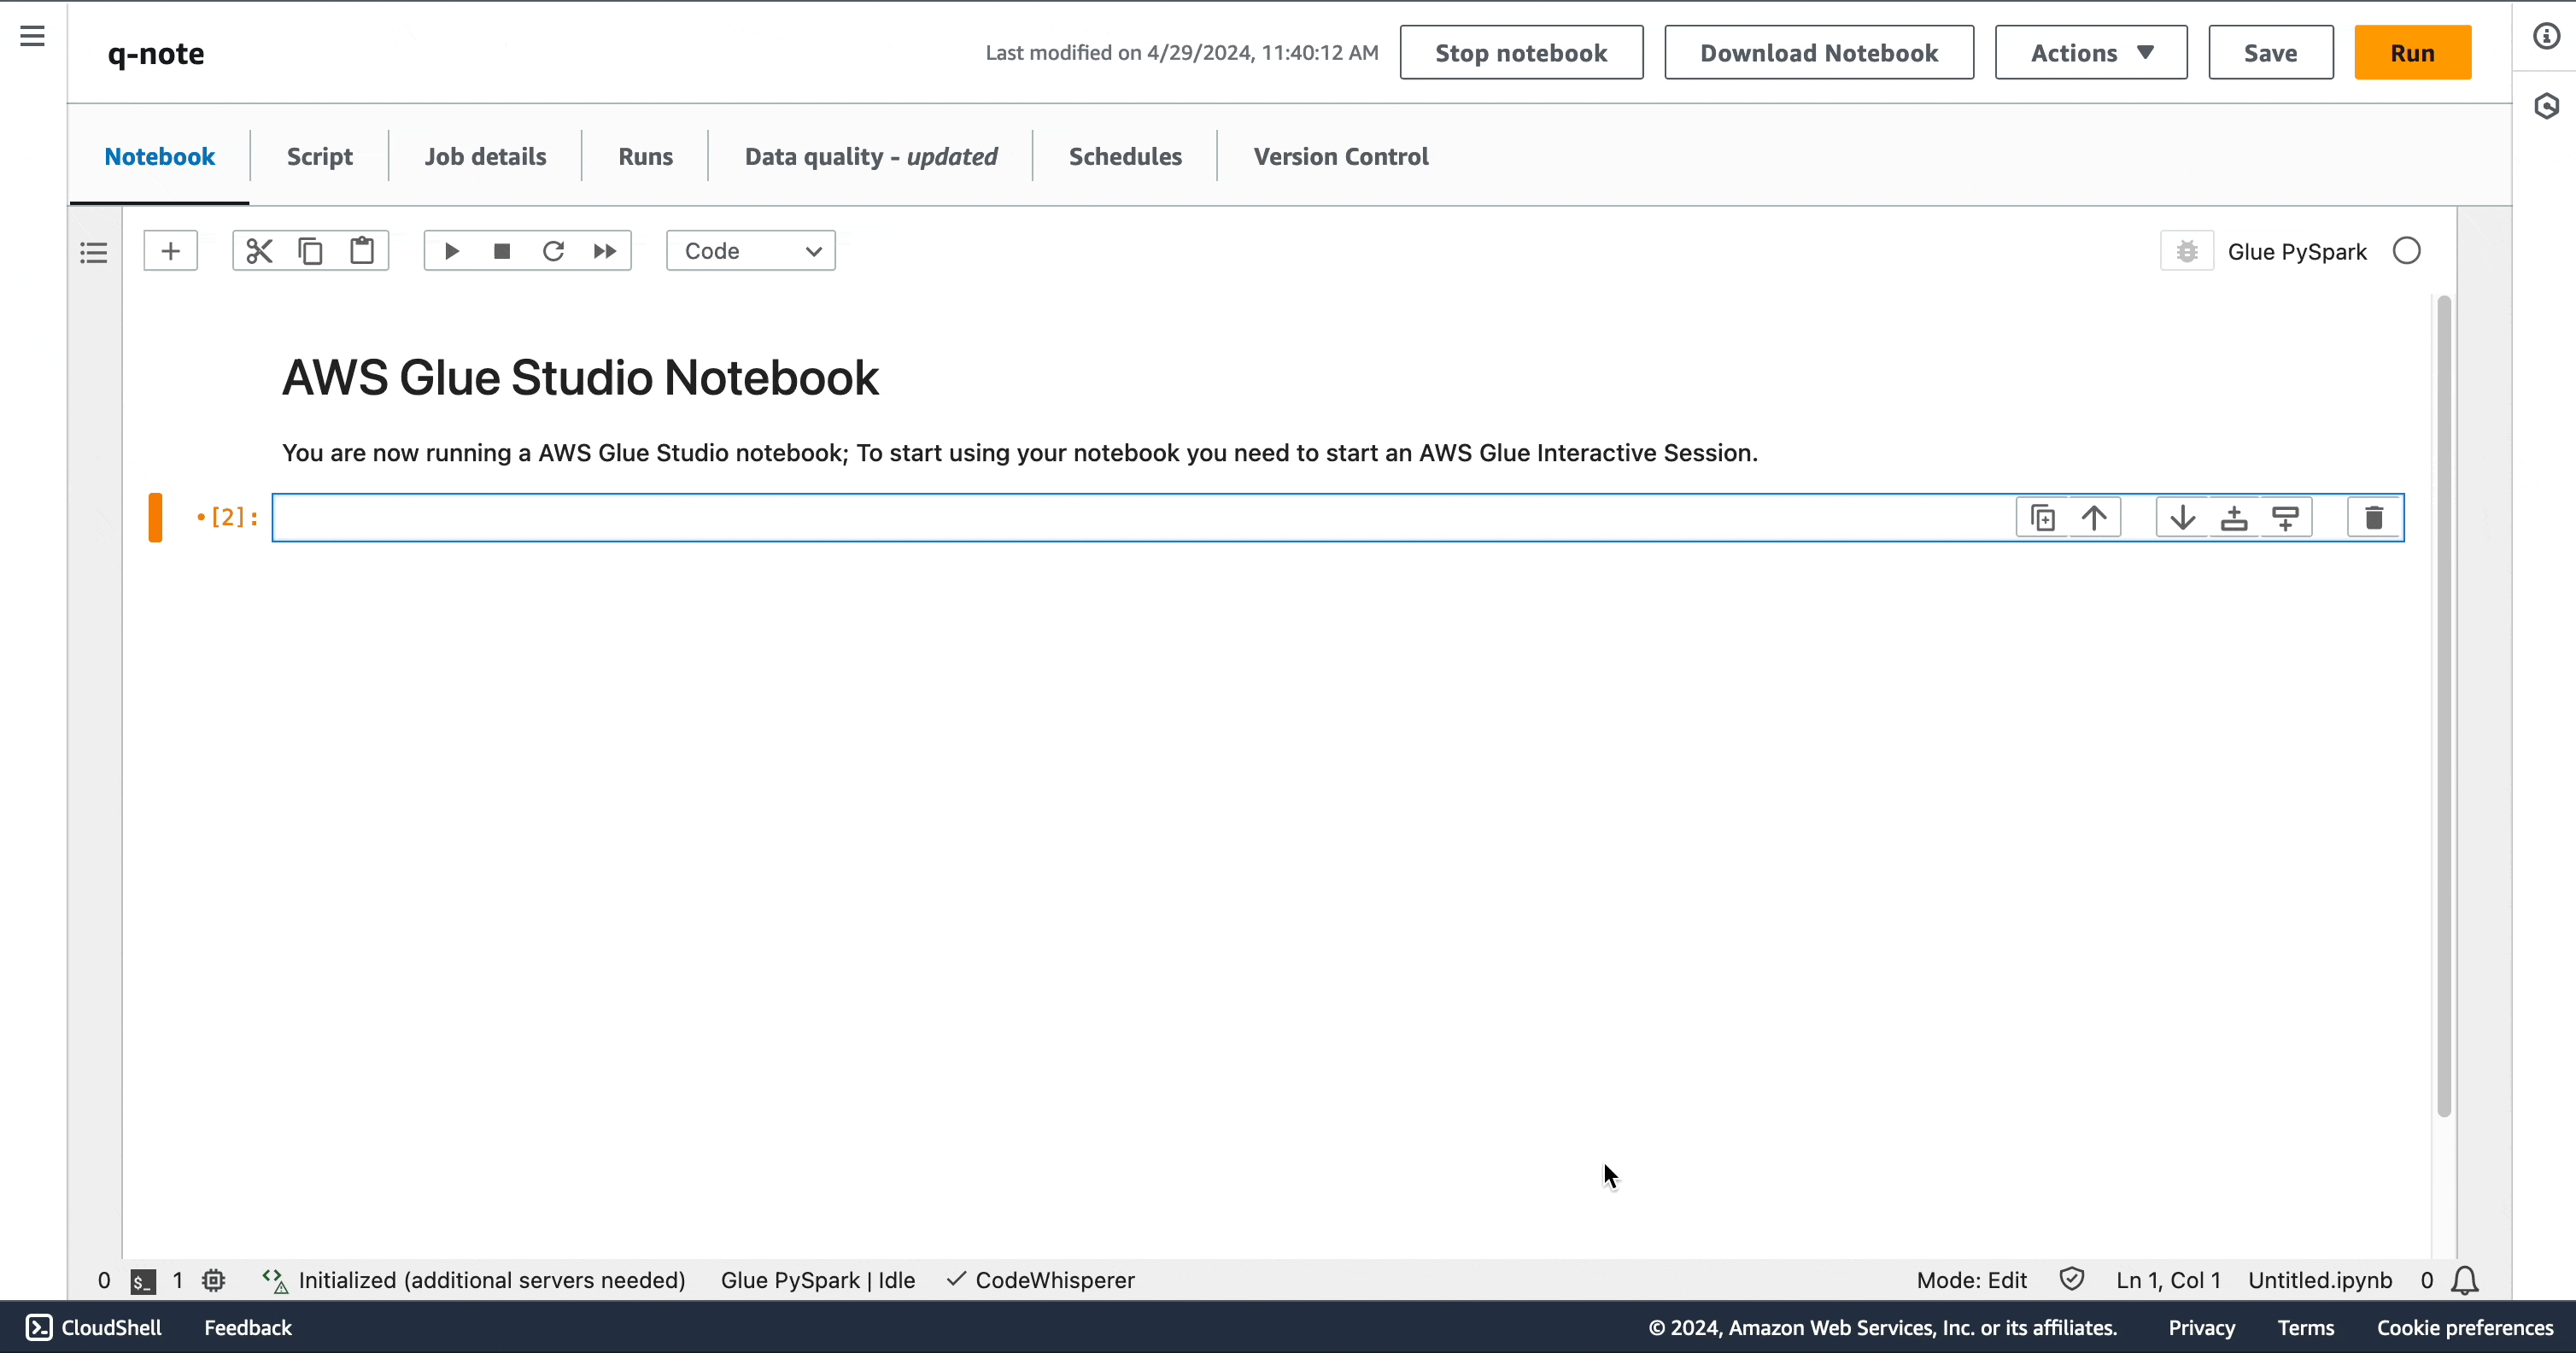Viewport: 2576px width, 1353px height.
Task: Toggle the CodeWhisperer status item
Action: [x=1041, y=1280]
